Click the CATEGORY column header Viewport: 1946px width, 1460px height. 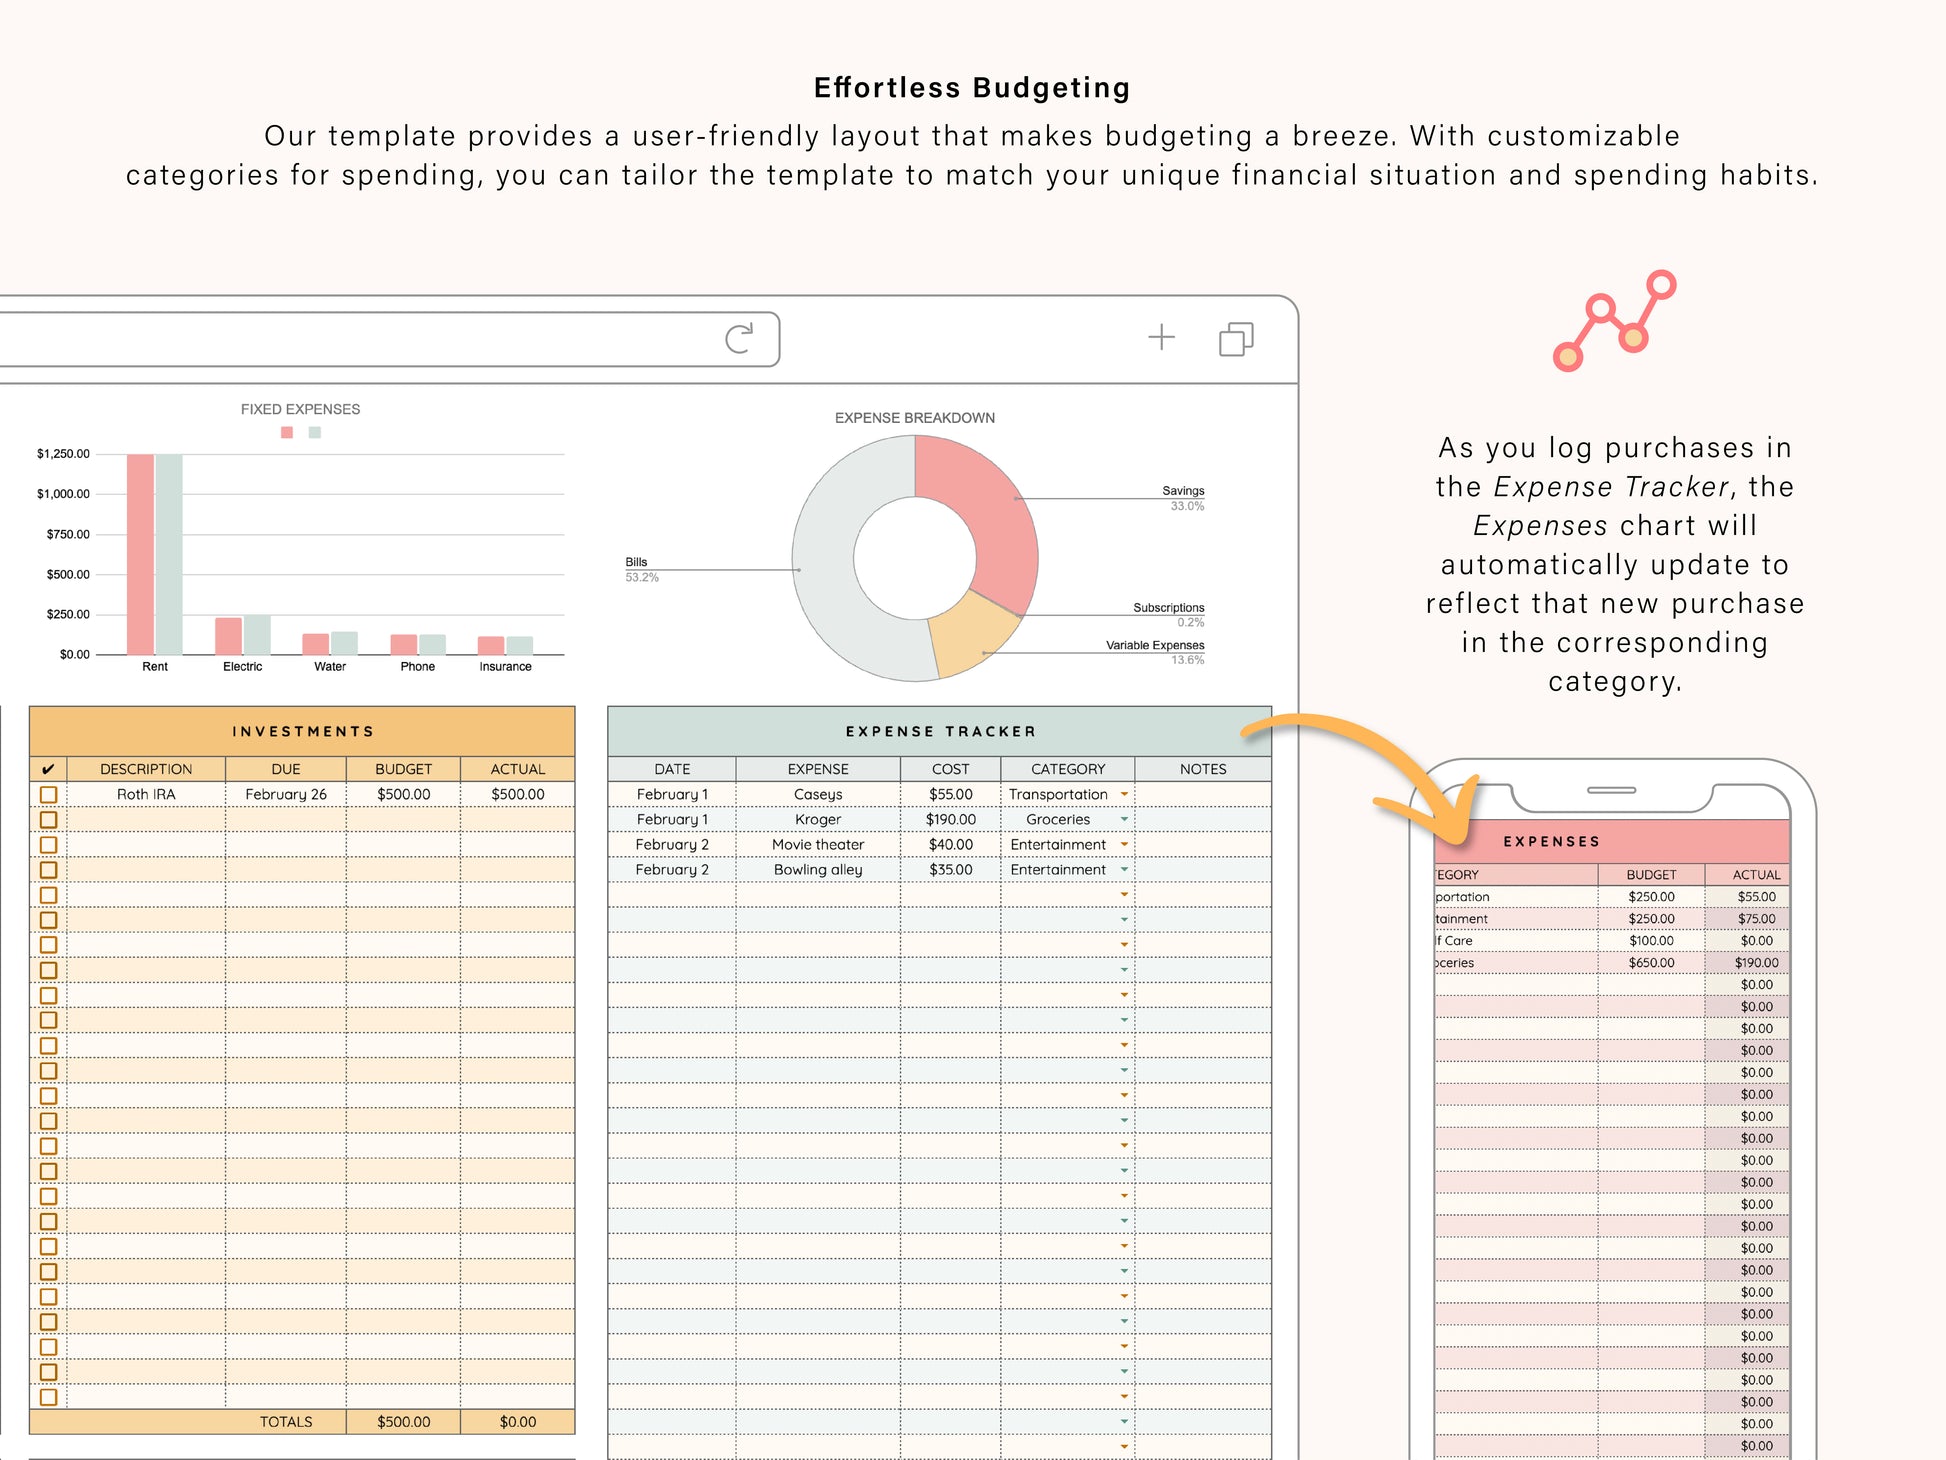click(x=1068, y=769)
